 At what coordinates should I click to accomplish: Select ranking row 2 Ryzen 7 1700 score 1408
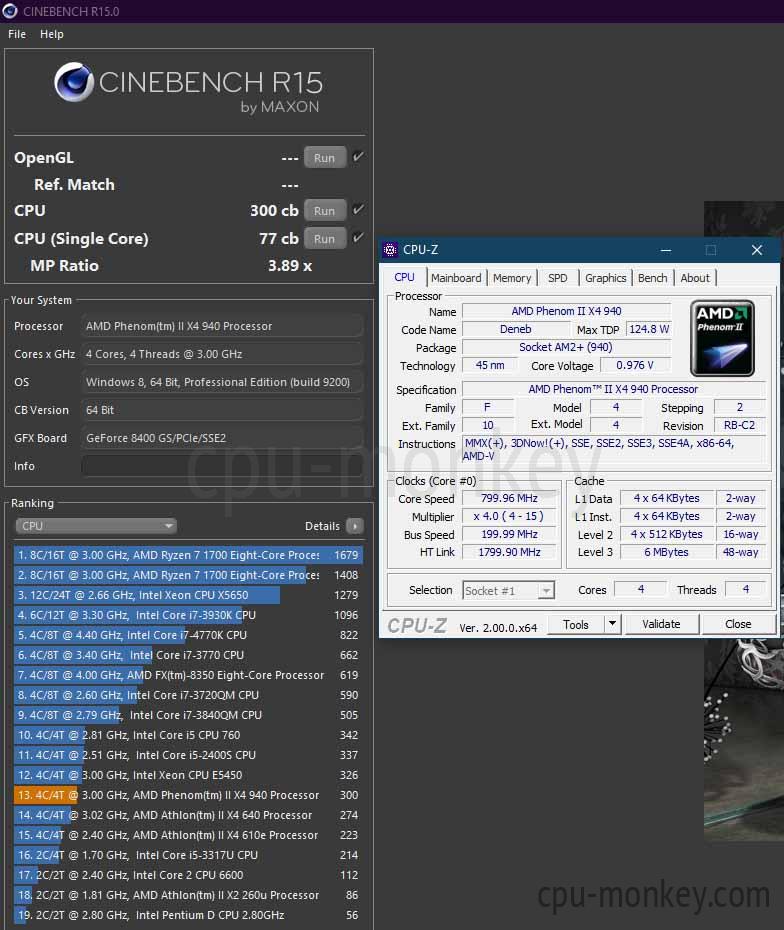tap(188, 575)
